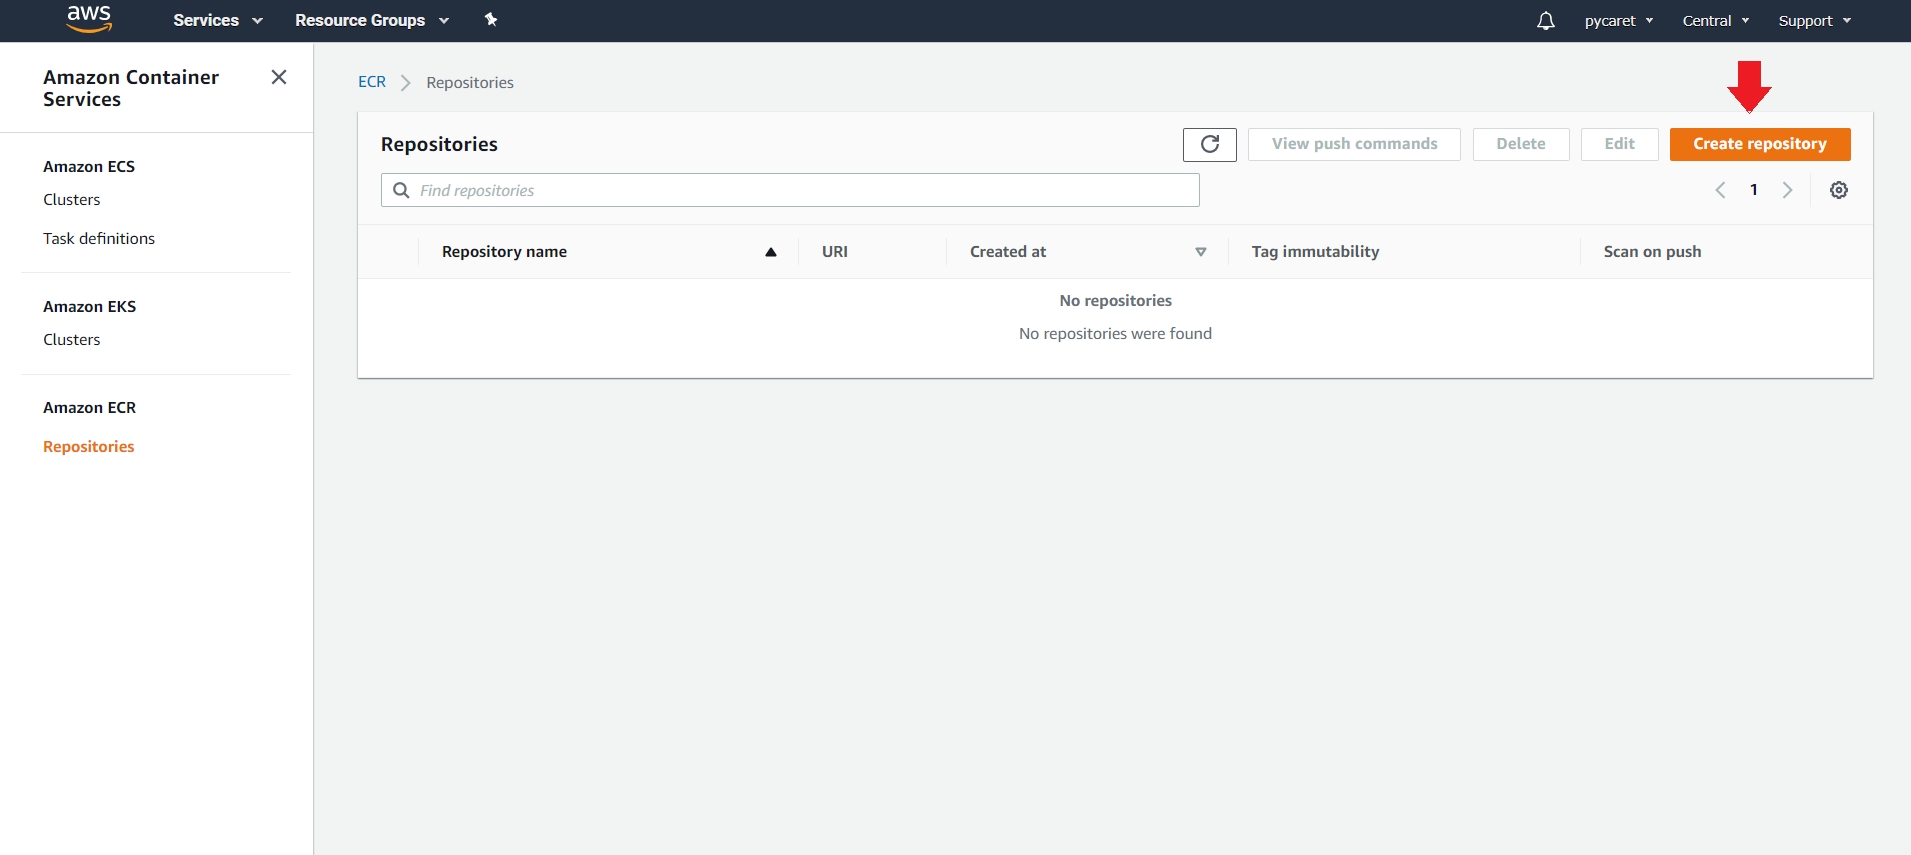Go to next page of repositories
1911x855 pixels.
click(x=1787, y=190)
